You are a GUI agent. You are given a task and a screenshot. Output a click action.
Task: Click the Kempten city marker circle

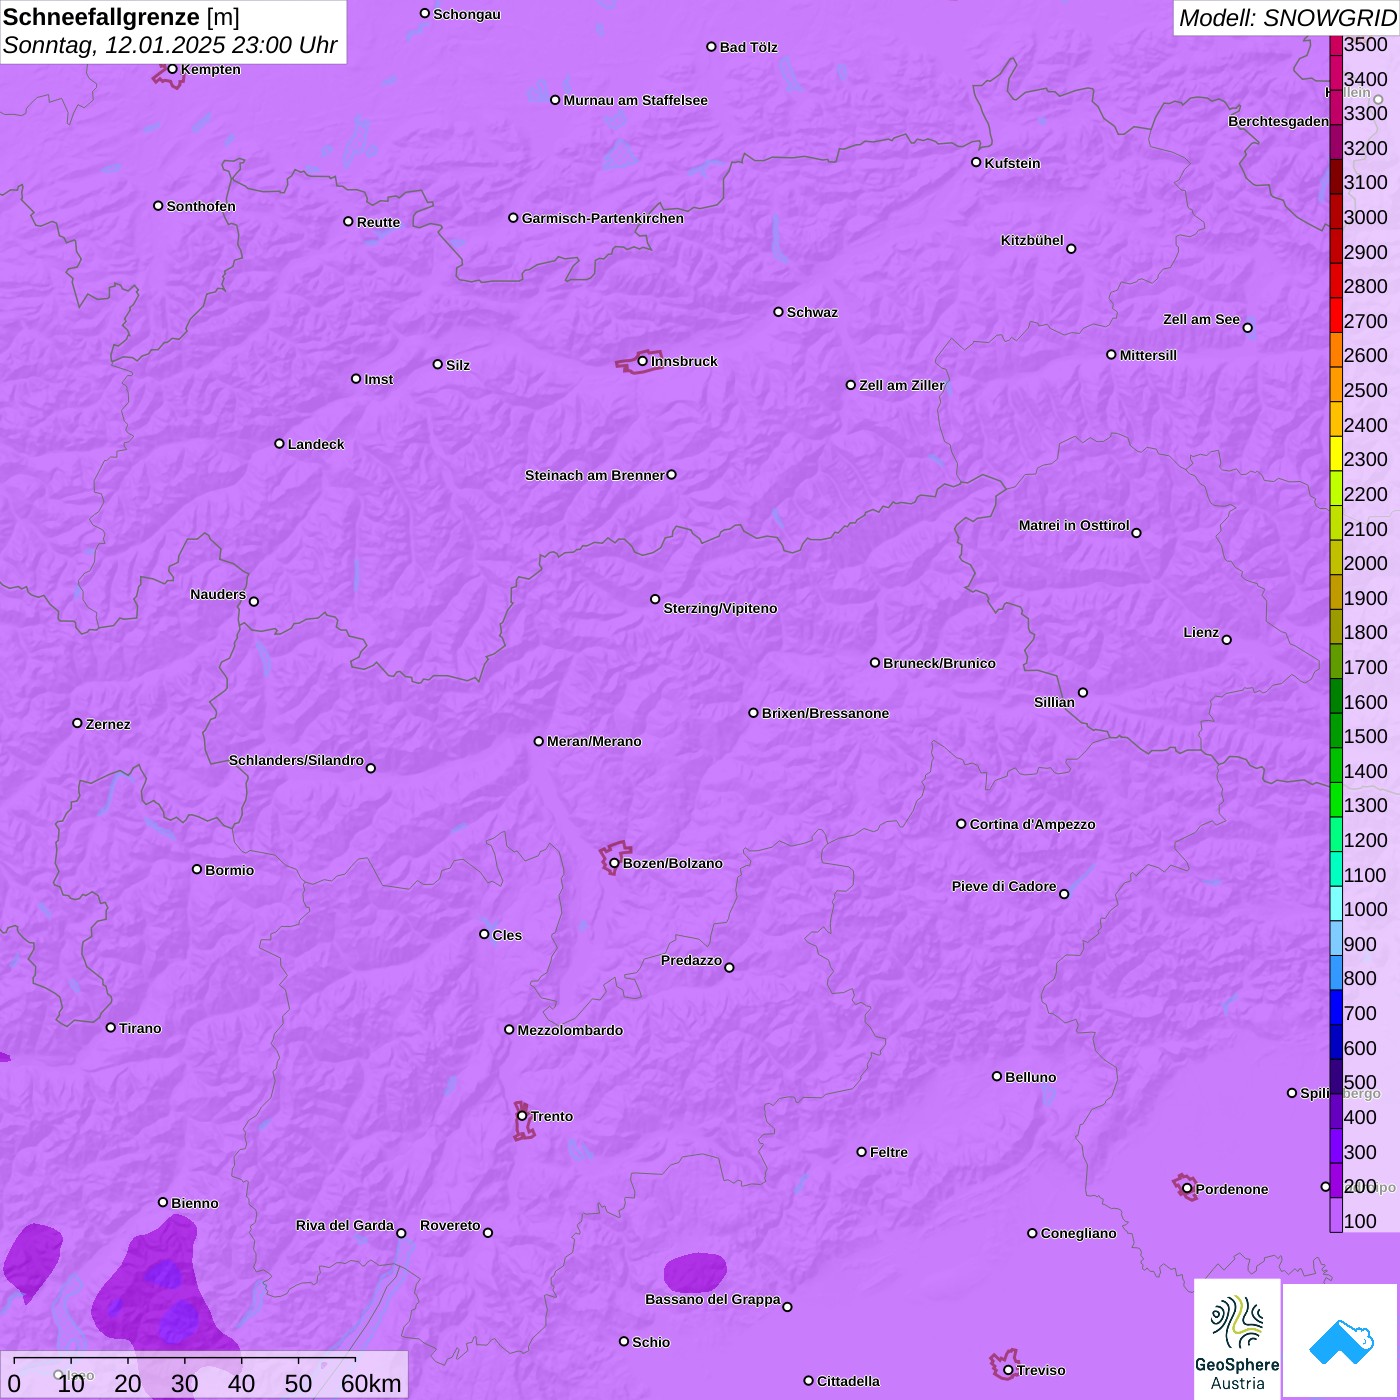(x=173, y=69)
